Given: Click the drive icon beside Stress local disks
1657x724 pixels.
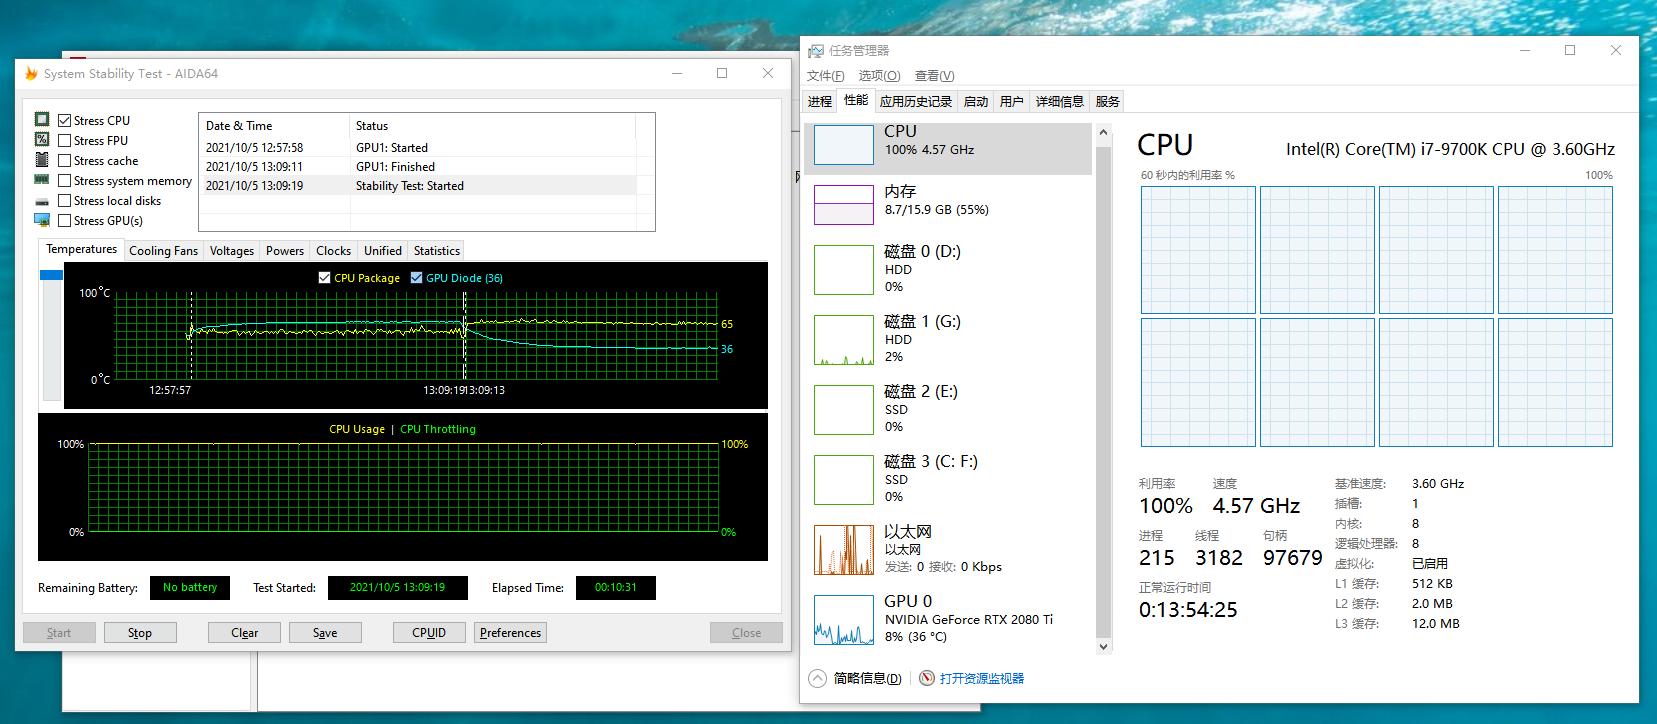Looking at the screenshot, I should pos(42,200).
